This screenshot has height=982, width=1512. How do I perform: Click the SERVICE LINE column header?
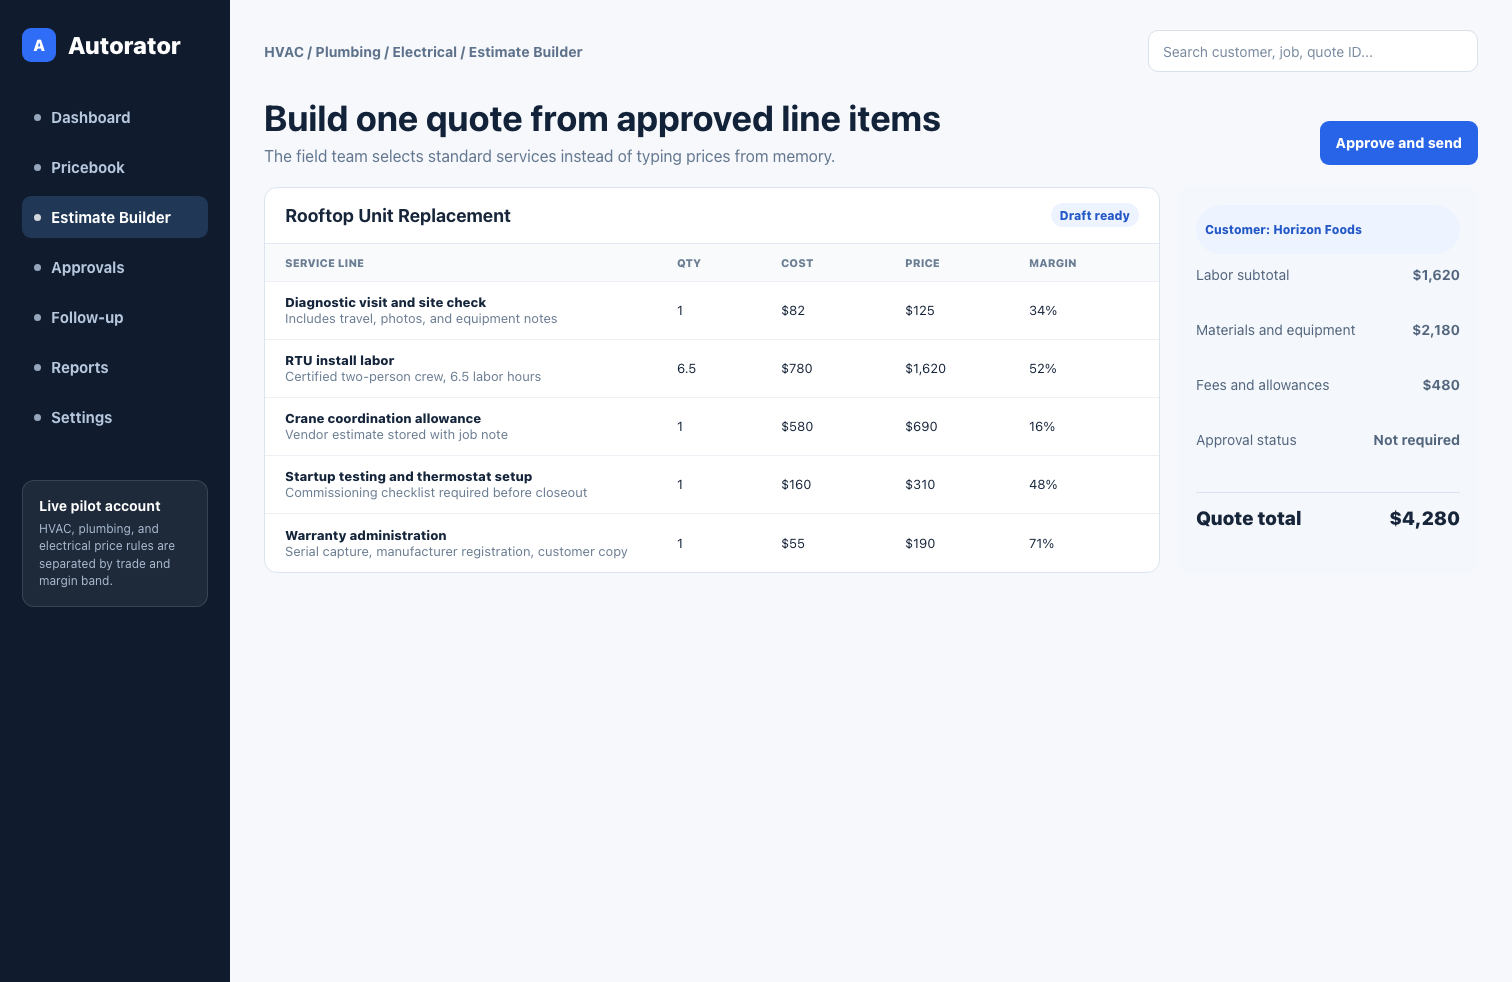coord(324,263)
